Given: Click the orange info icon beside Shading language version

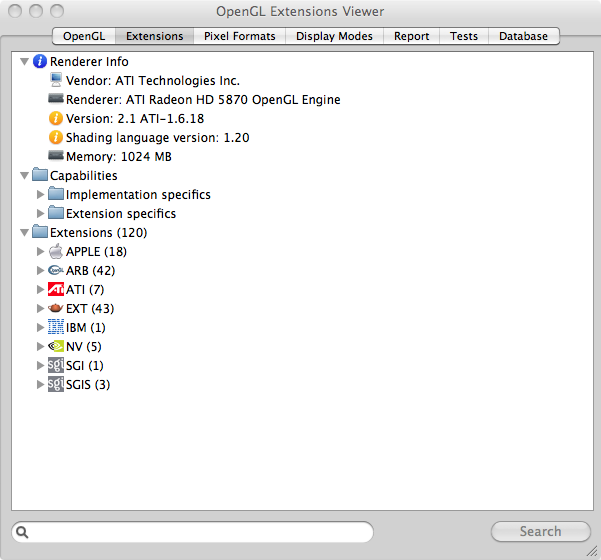Looking at the screenshot, I should (56, 137).
